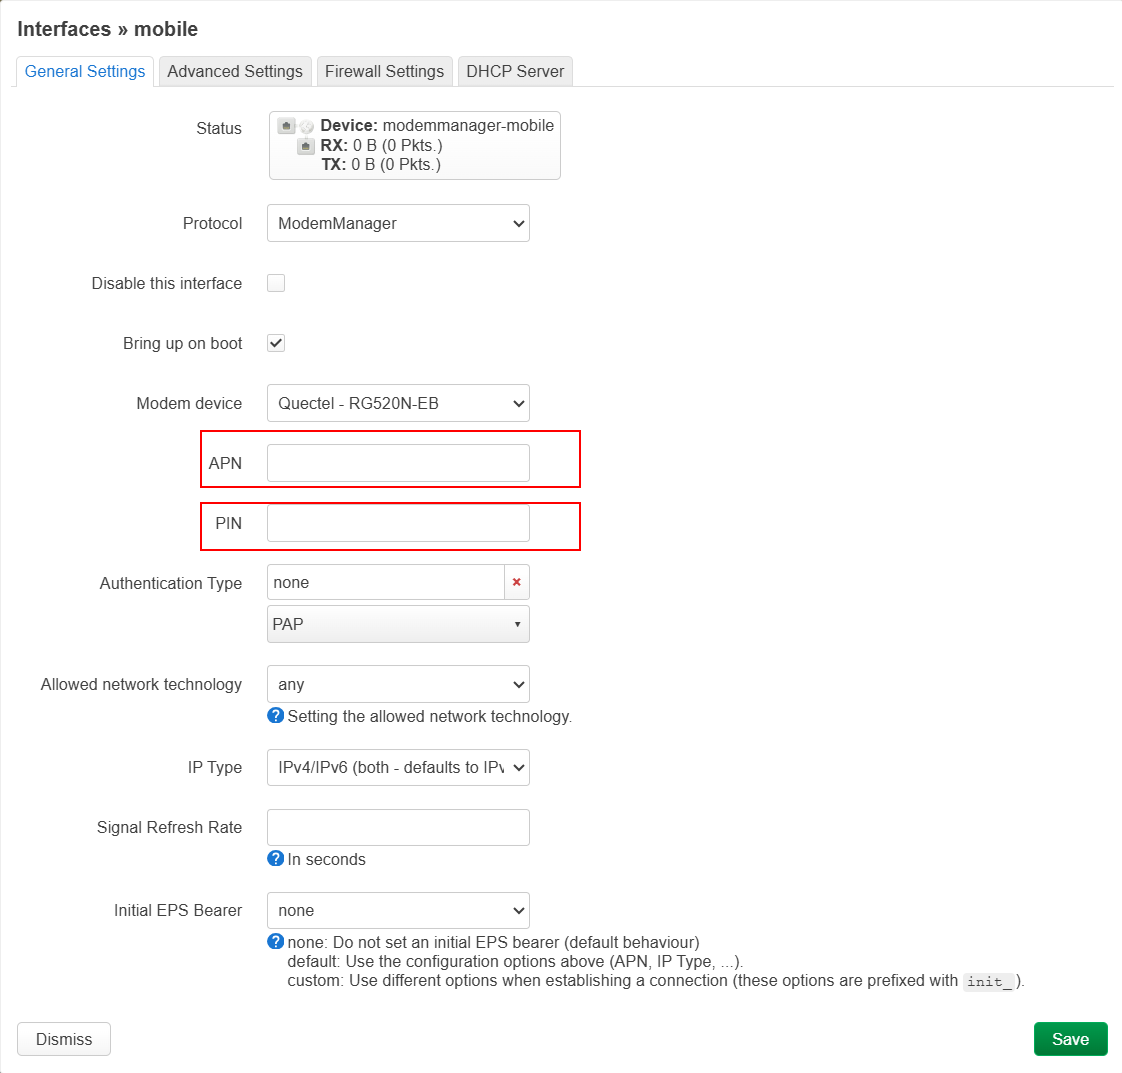Click the 'Interfaces » mobile' heading

tap(107, 29)
